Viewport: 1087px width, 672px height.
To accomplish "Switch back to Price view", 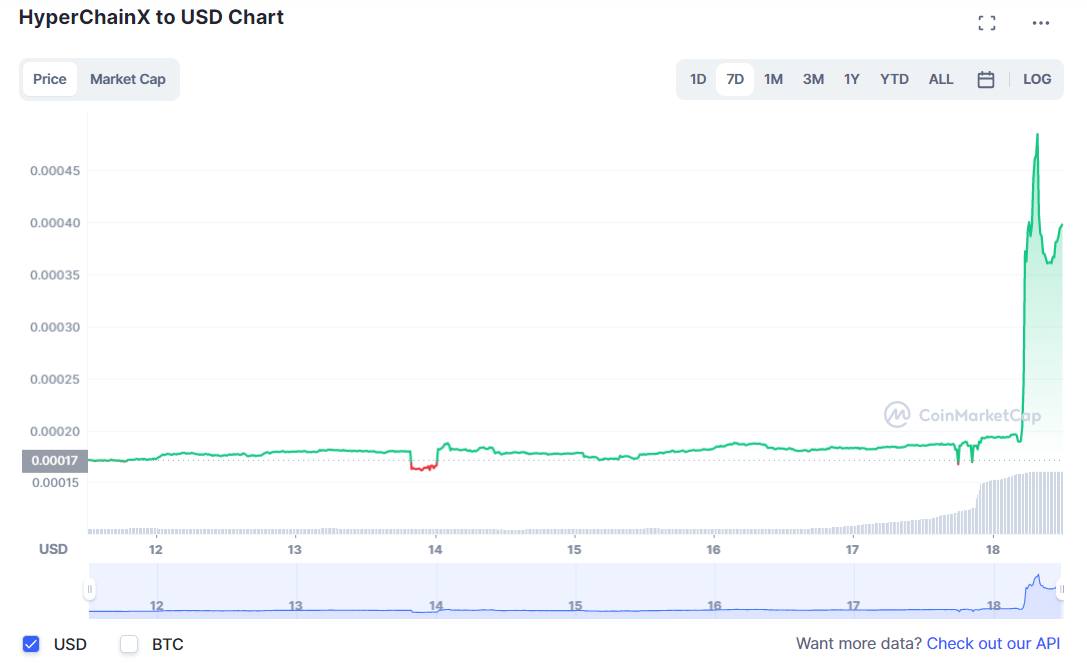I will tap(50, 78).
